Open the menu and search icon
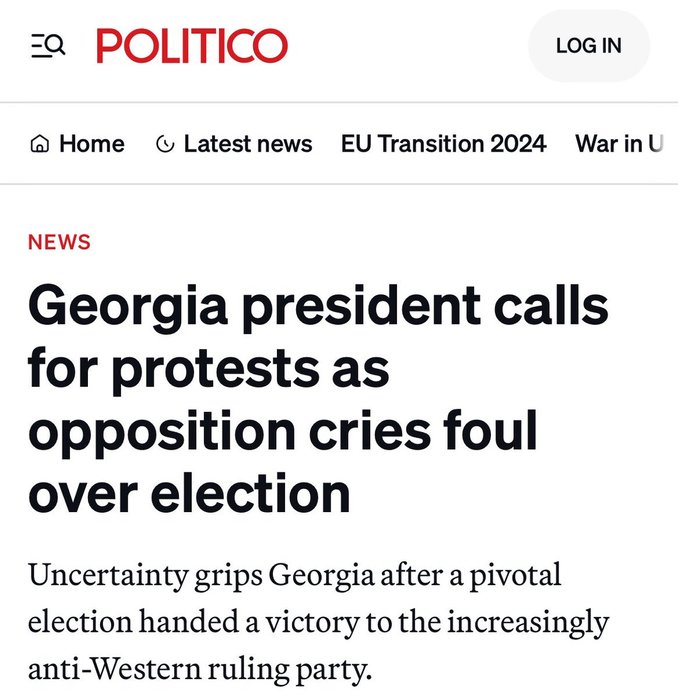This screenshot has height=700, width=678. (48, 45)
